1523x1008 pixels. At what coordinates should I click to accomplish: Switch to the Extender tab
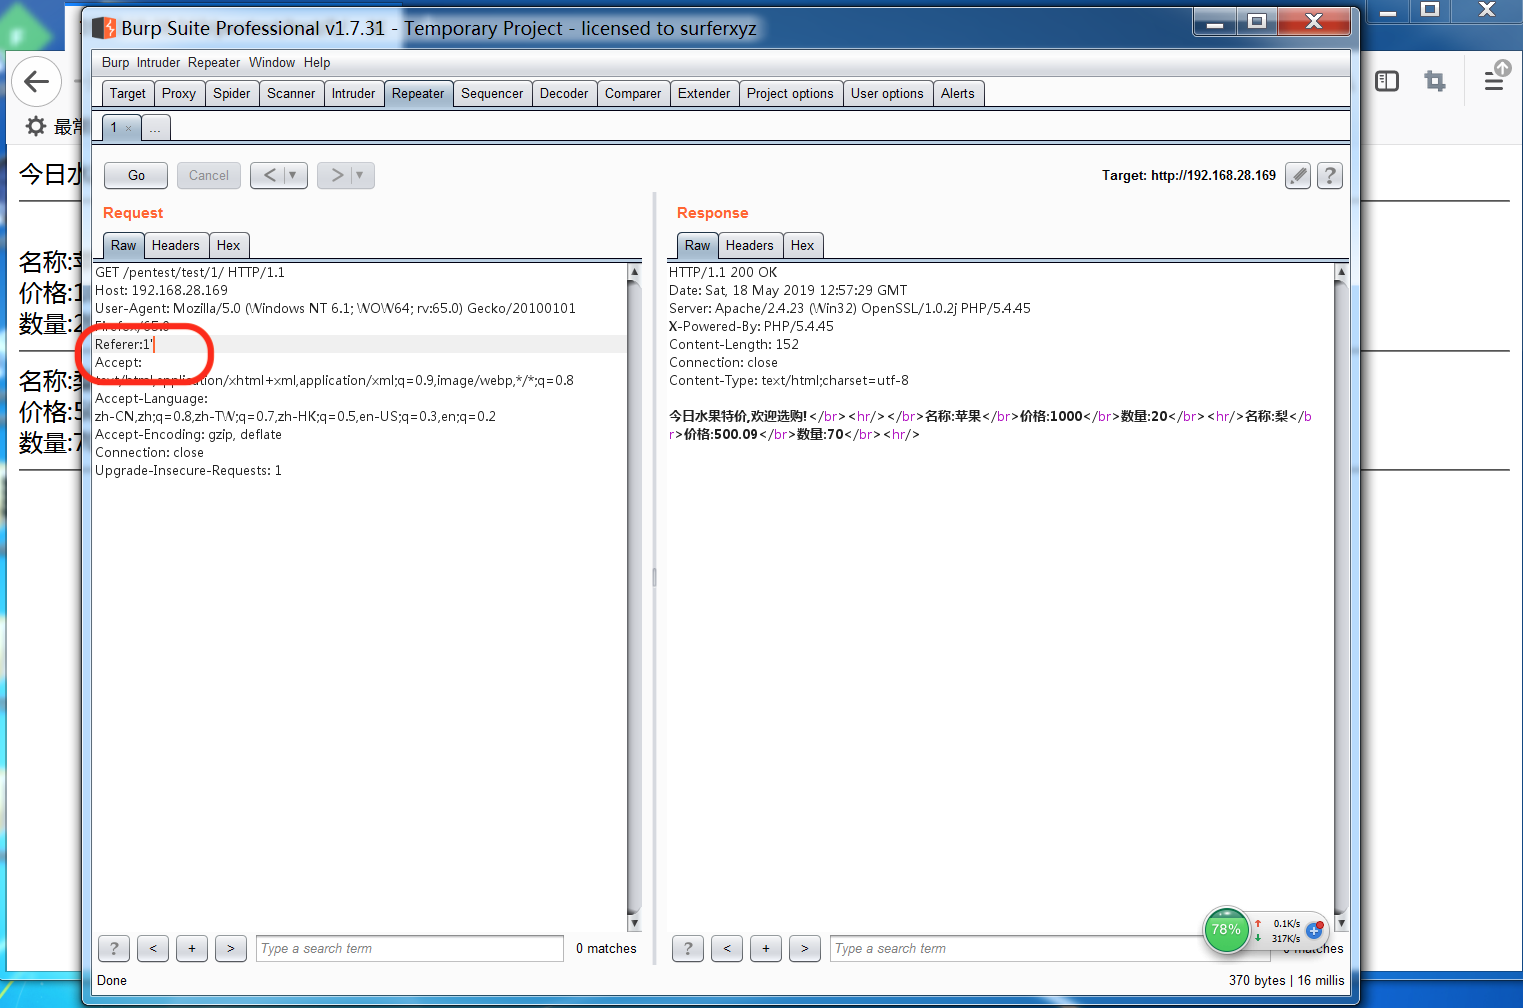point(704,93)
